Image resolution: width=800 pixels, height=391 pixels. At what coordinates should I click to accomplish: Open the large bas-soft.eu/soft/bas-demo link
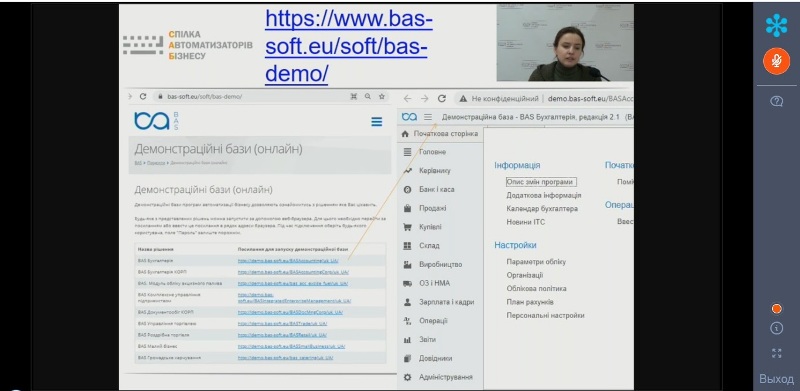pyautogui.click(x=348, y=46)
